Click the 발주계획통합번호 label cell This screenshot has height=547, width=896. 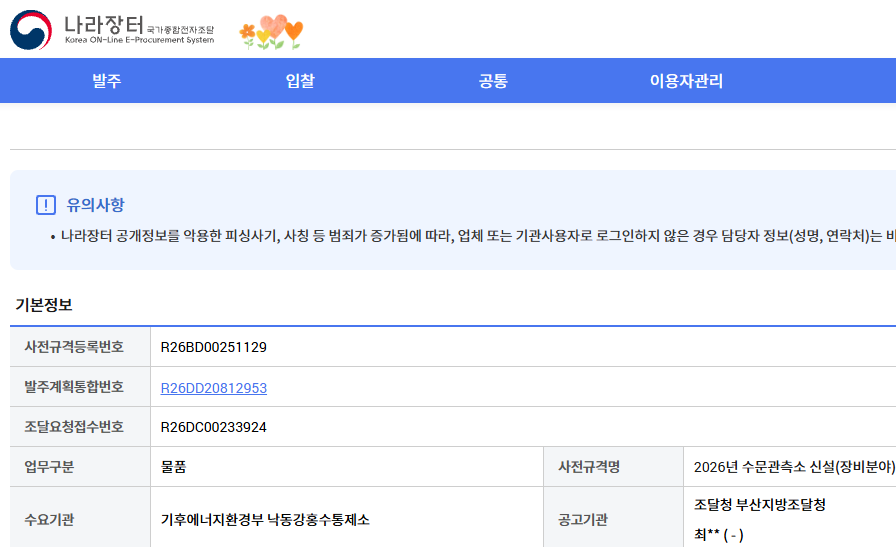point(80,387)
